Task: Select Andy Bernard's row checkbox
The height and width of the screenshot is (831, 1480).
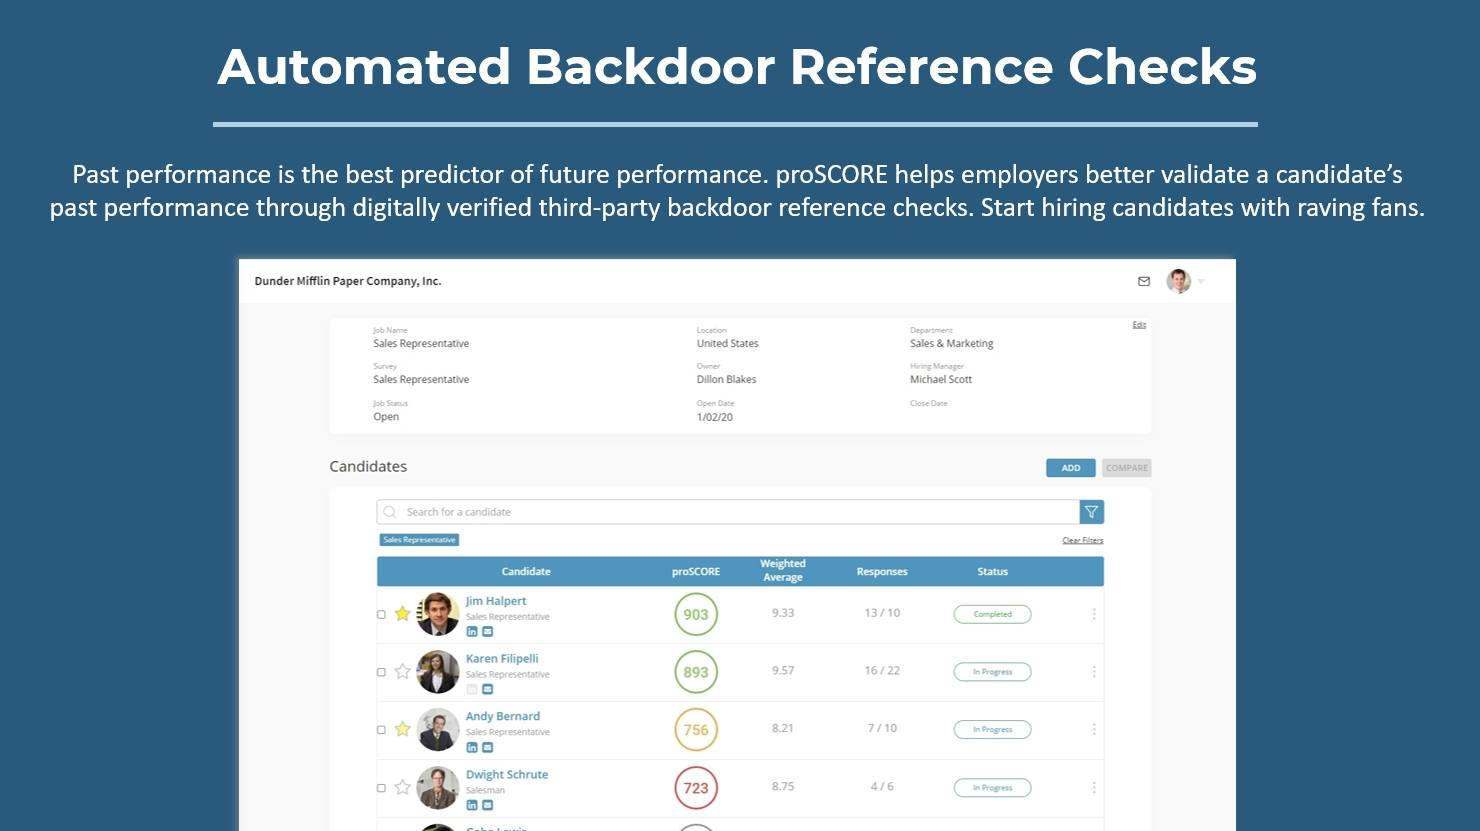Action: click(381, 730)
